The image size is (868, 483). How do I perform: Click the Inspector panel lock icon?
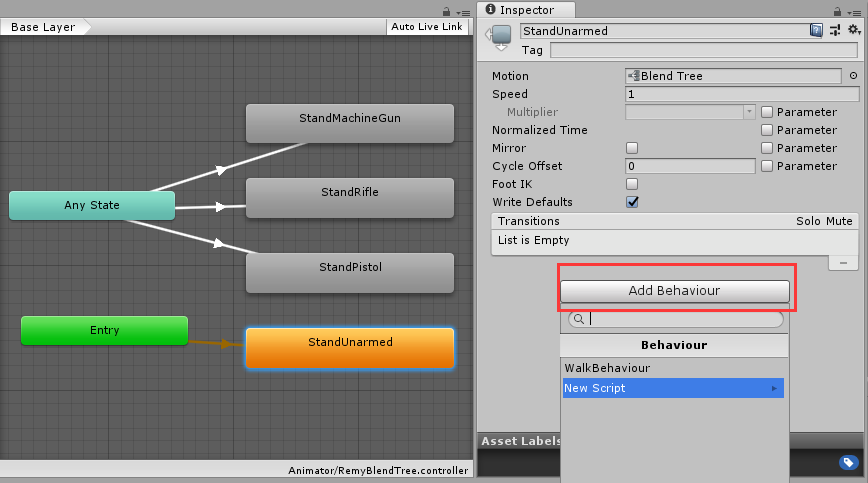pos(837,12)
